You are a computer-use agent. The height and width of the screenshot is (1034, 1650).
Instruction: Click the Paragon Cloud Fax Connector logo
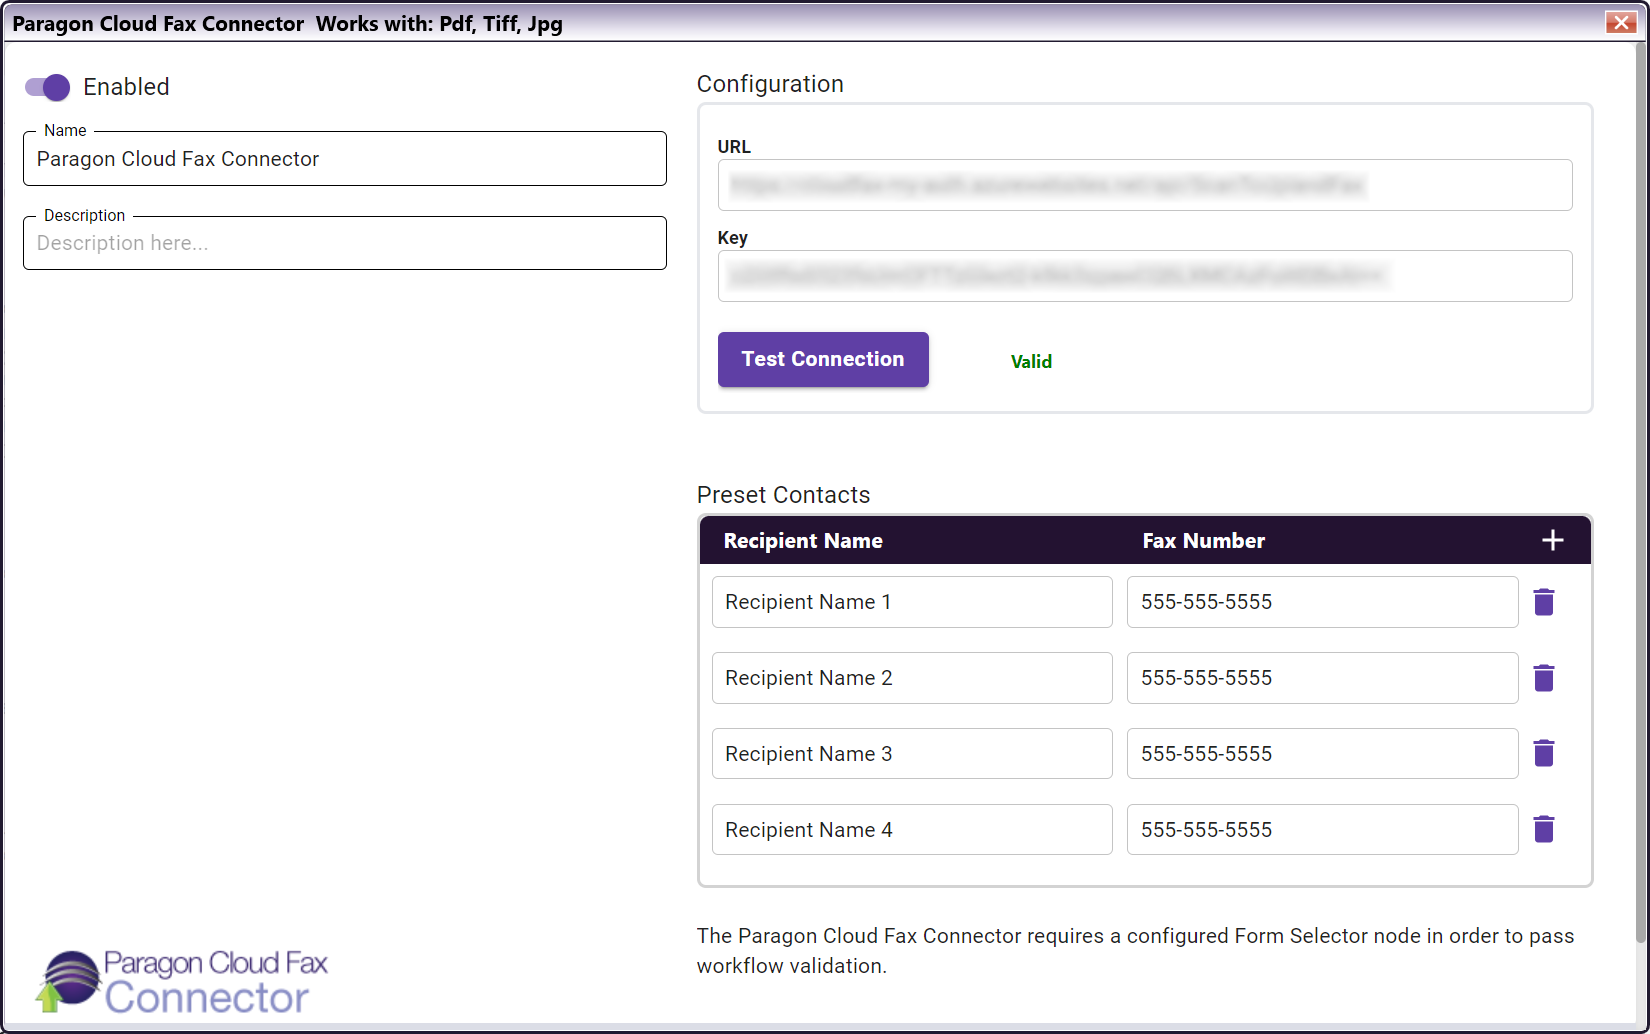coord(181,982)
